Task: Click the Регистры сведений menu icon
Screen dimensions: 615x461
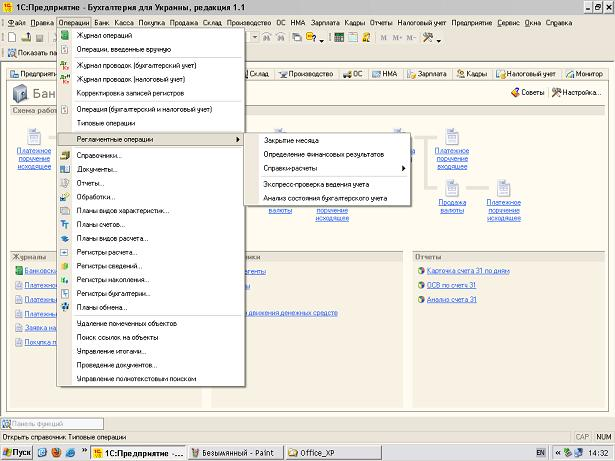Action: click(x=65, y=266)
